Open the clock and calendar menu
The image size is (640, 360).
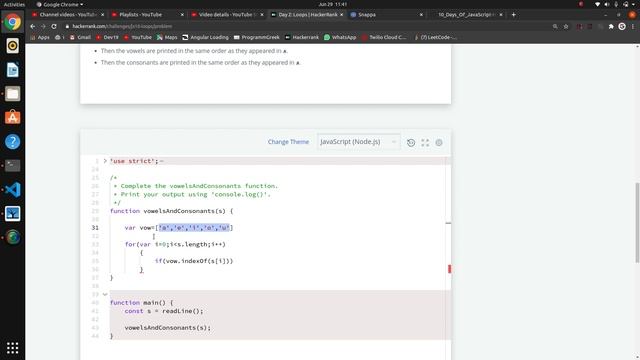tap(333, 4)
